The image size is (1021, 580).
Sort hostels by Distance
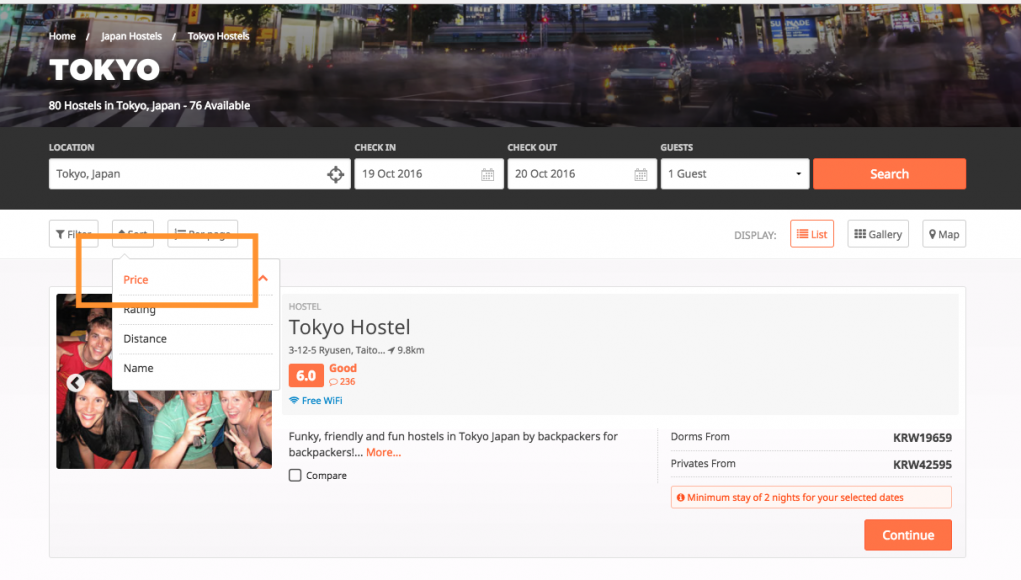145,339
